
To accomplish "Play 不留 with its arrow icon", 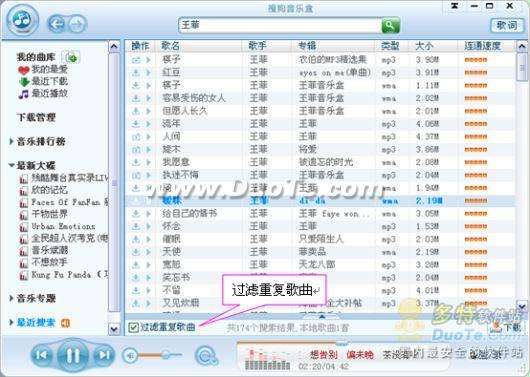I will (x=148, y=290).
